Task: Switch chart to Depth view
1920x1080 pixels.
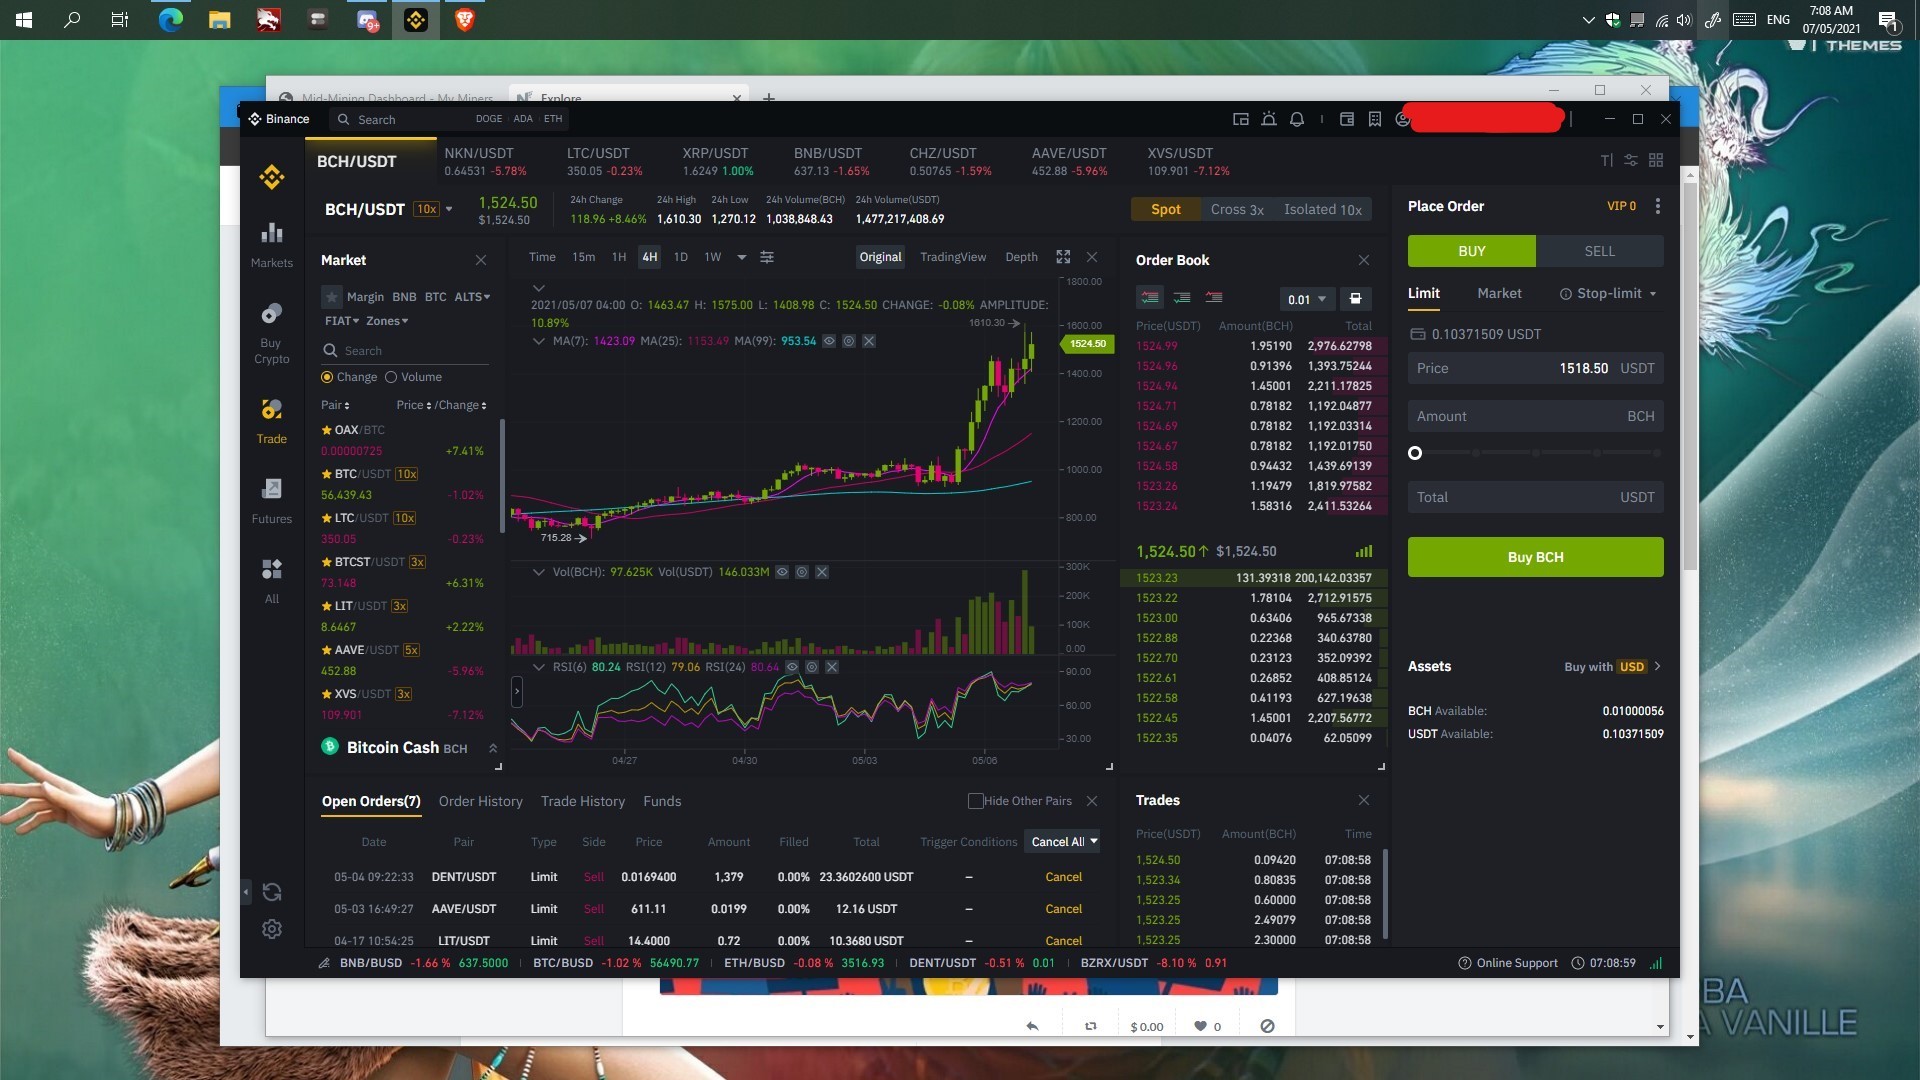Action: [x=1021, y=257]
